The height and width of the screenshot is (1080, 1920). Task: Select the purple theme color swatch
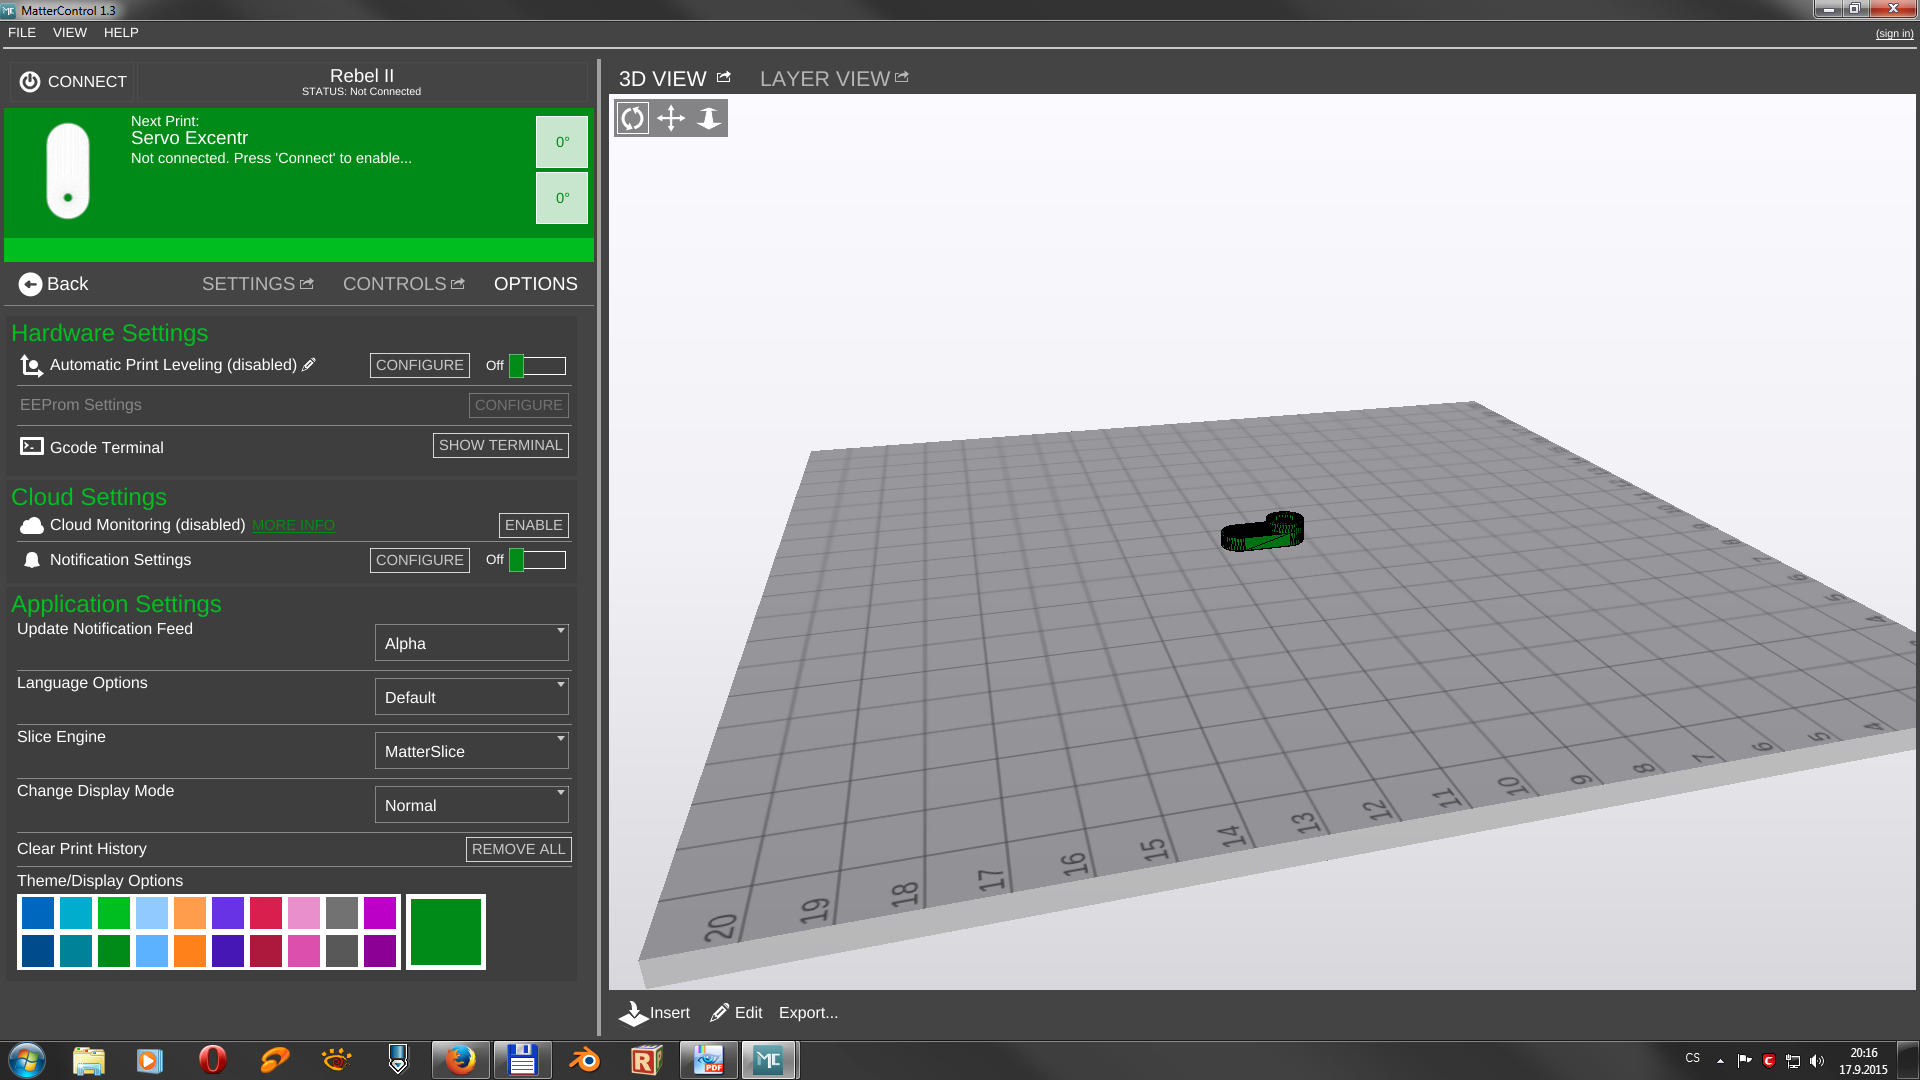[x=228, y=913]
